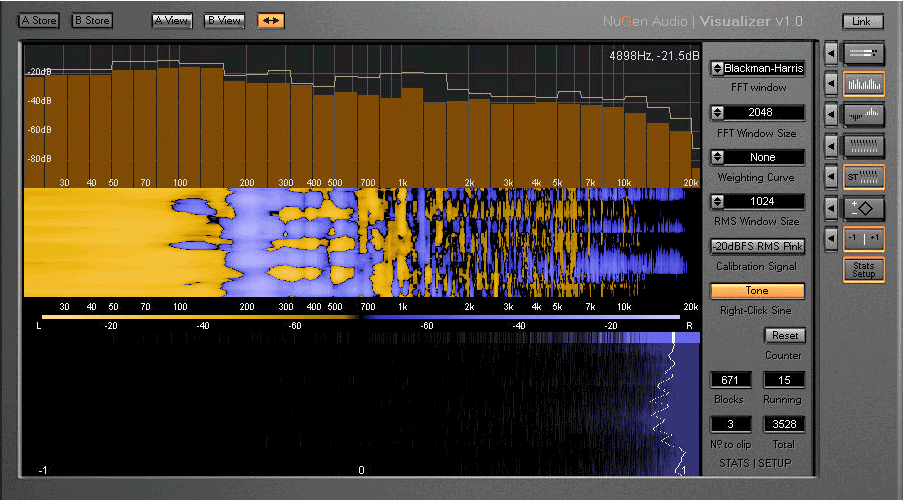Click the arrow beside the stereo difference view
This screenshot has width=903, height=501.
coord(831,115)
